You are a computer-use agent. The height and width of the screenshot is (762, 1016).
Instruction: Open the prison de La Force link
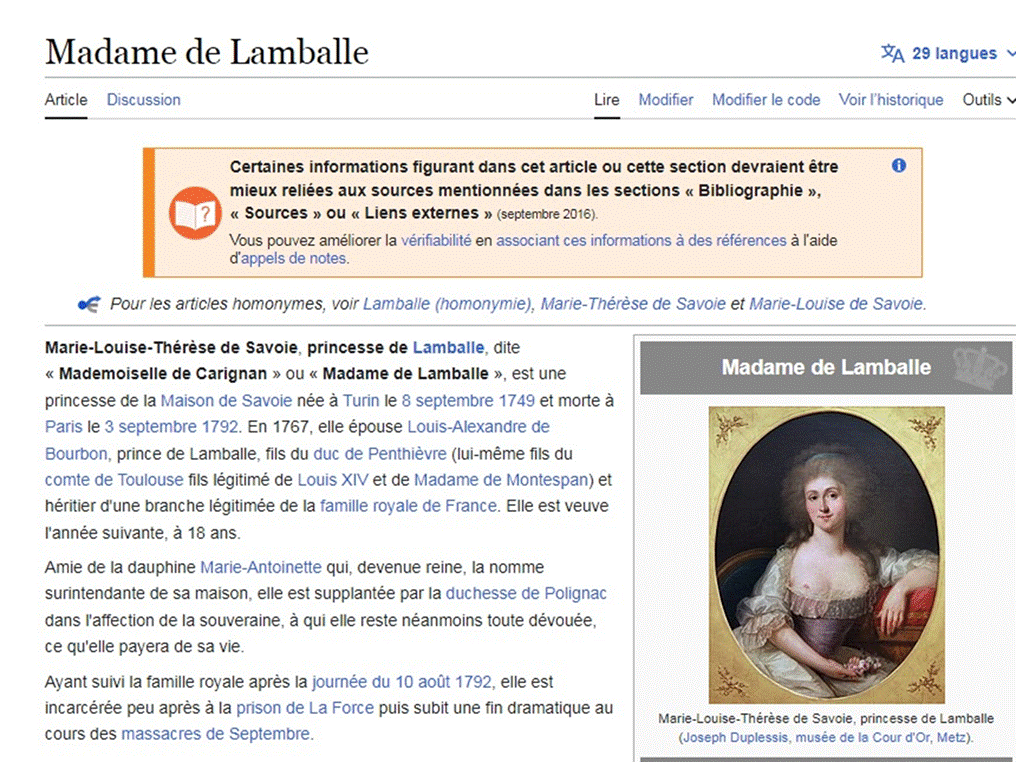coord(305,708)
